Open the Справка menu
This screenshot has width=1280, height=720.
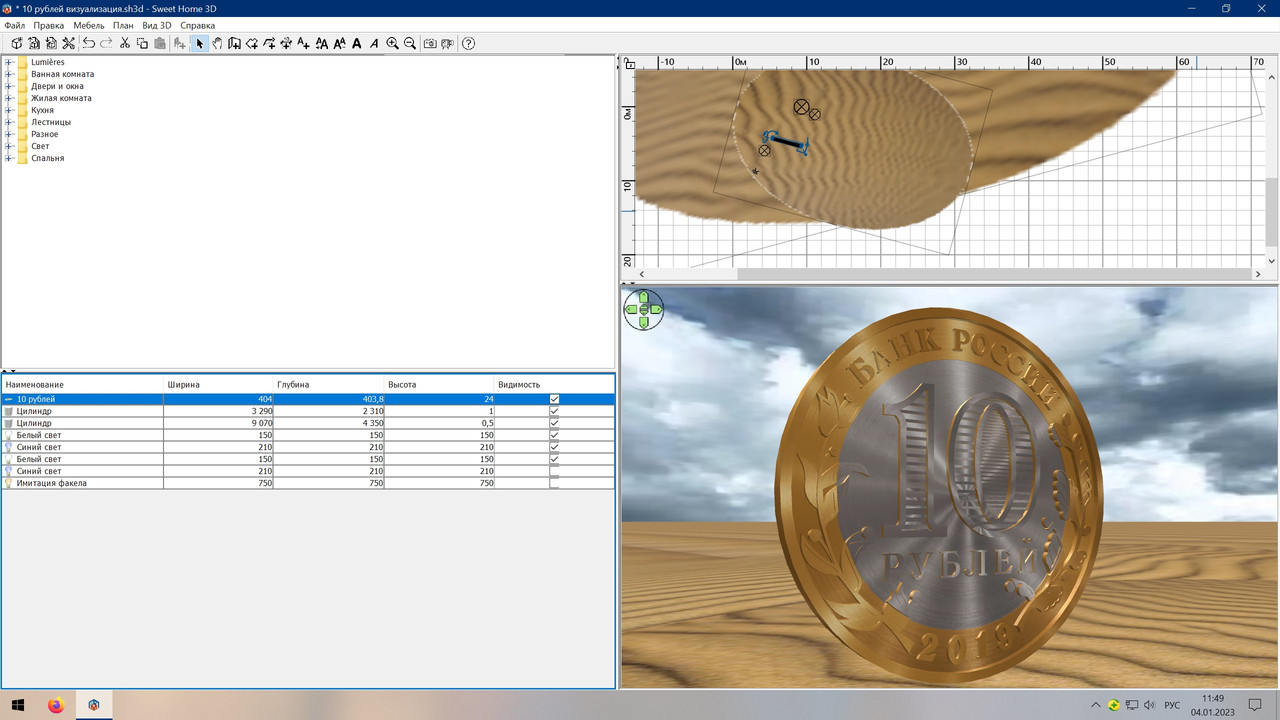[197, 25]
